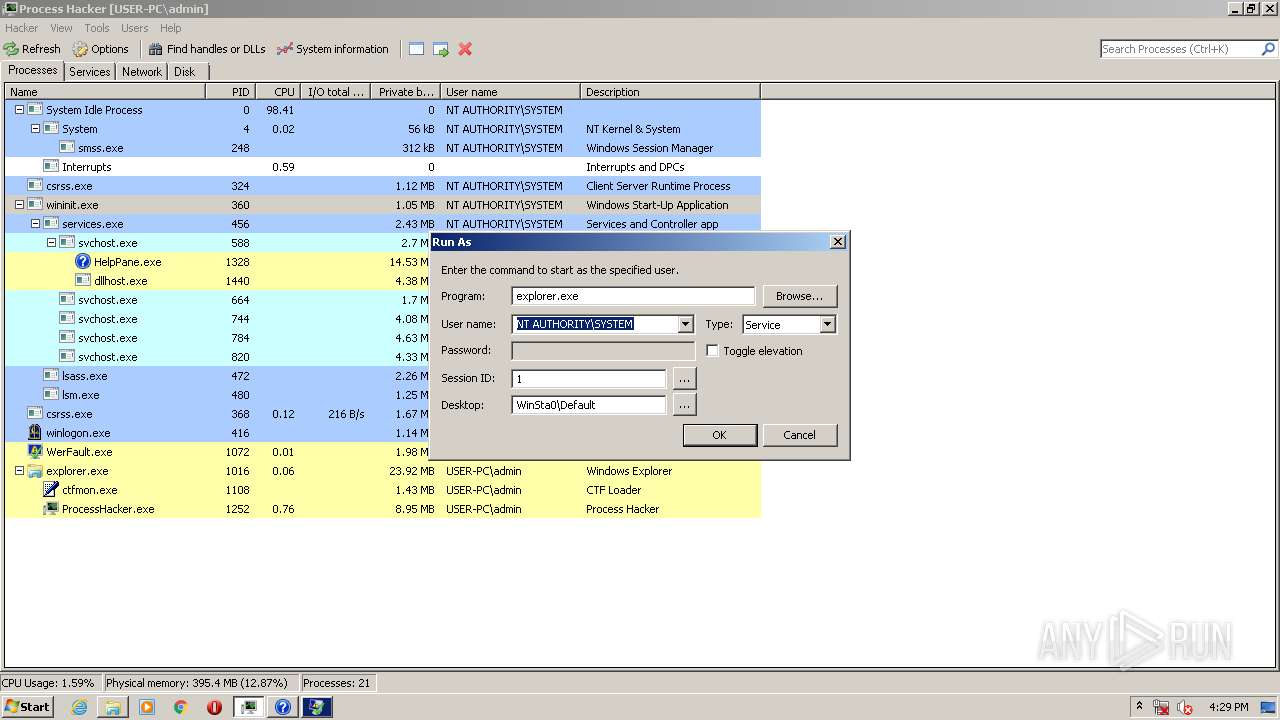This screenshot has height=720, width=1280.
Task: Cancel the Run As dialog
Action: click(x=799, y=435)
